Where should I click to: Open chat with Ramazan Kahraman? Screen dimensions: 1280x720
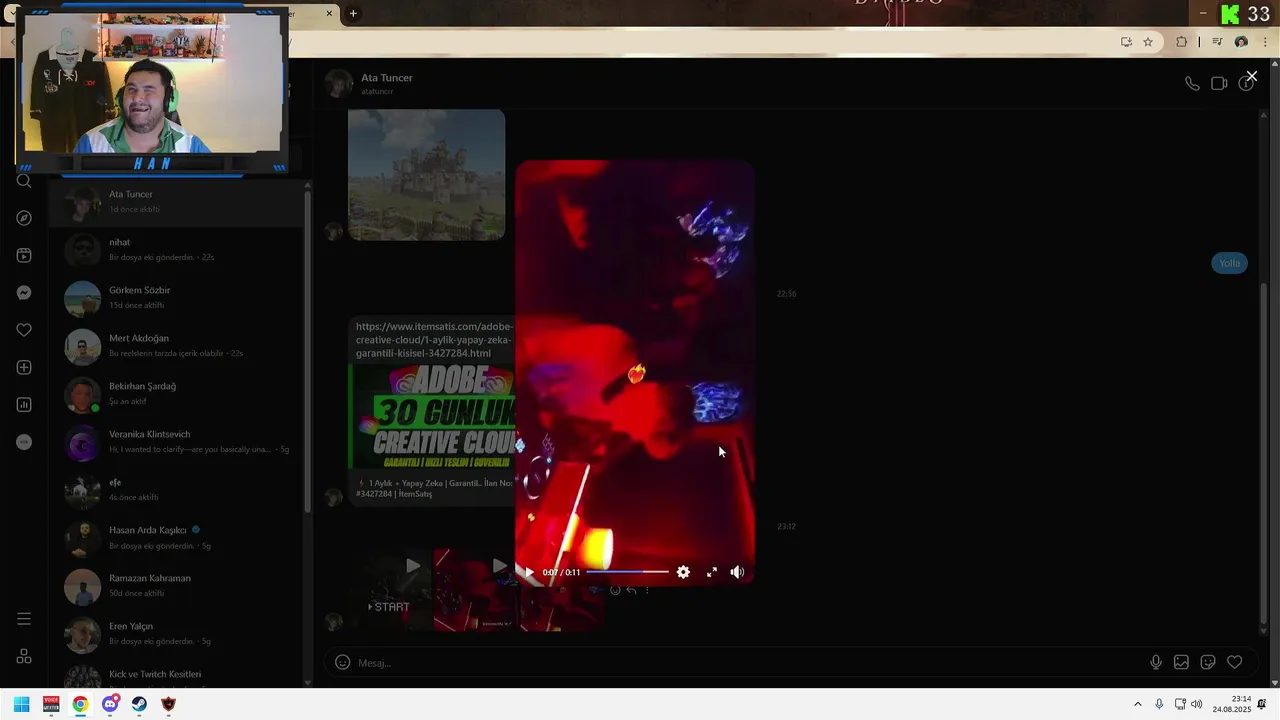click(178, 586)
